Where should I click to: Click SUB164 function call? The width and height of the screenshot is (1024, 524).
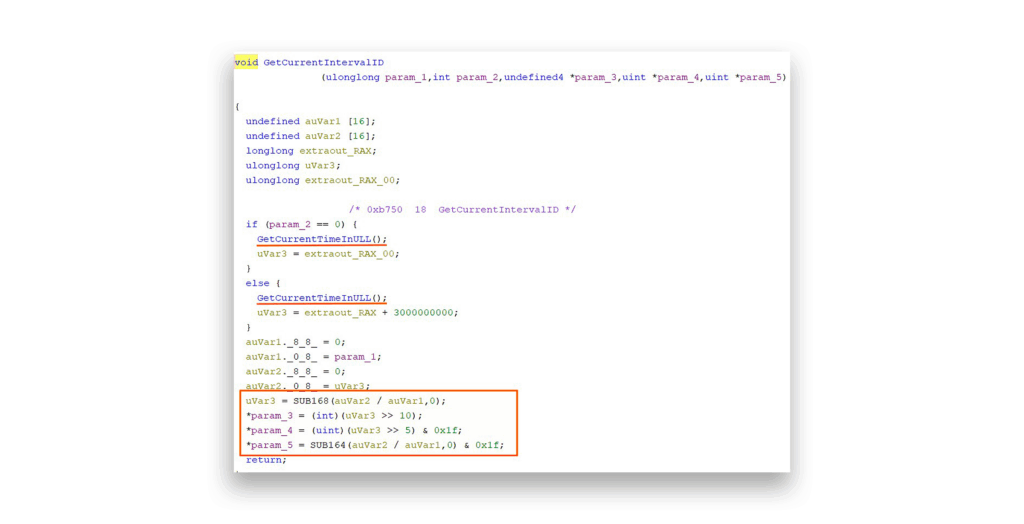click(x=327, y=445)
